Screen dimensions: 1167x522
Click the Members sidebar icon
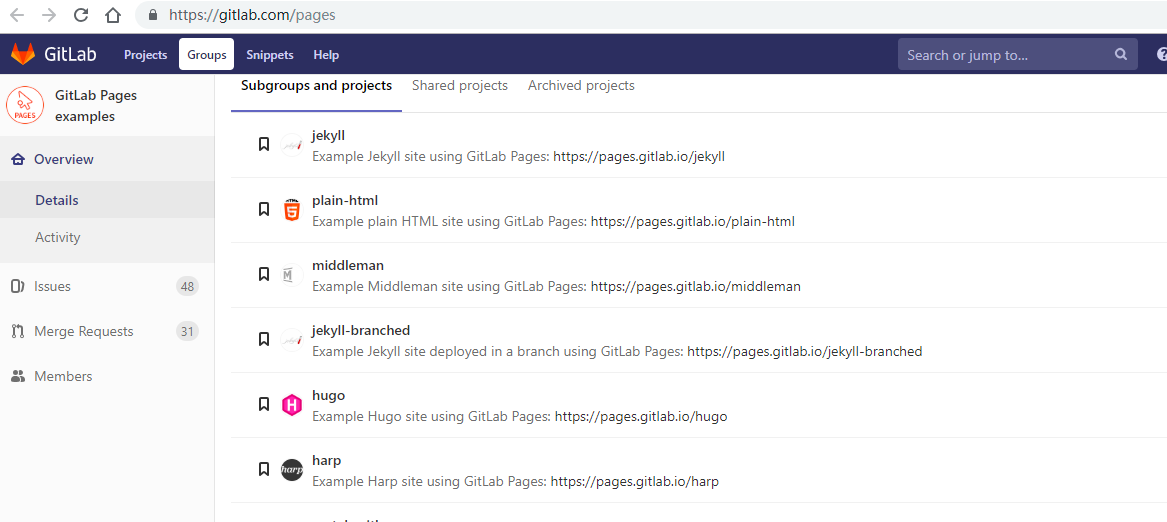click(x=18, y=377)
